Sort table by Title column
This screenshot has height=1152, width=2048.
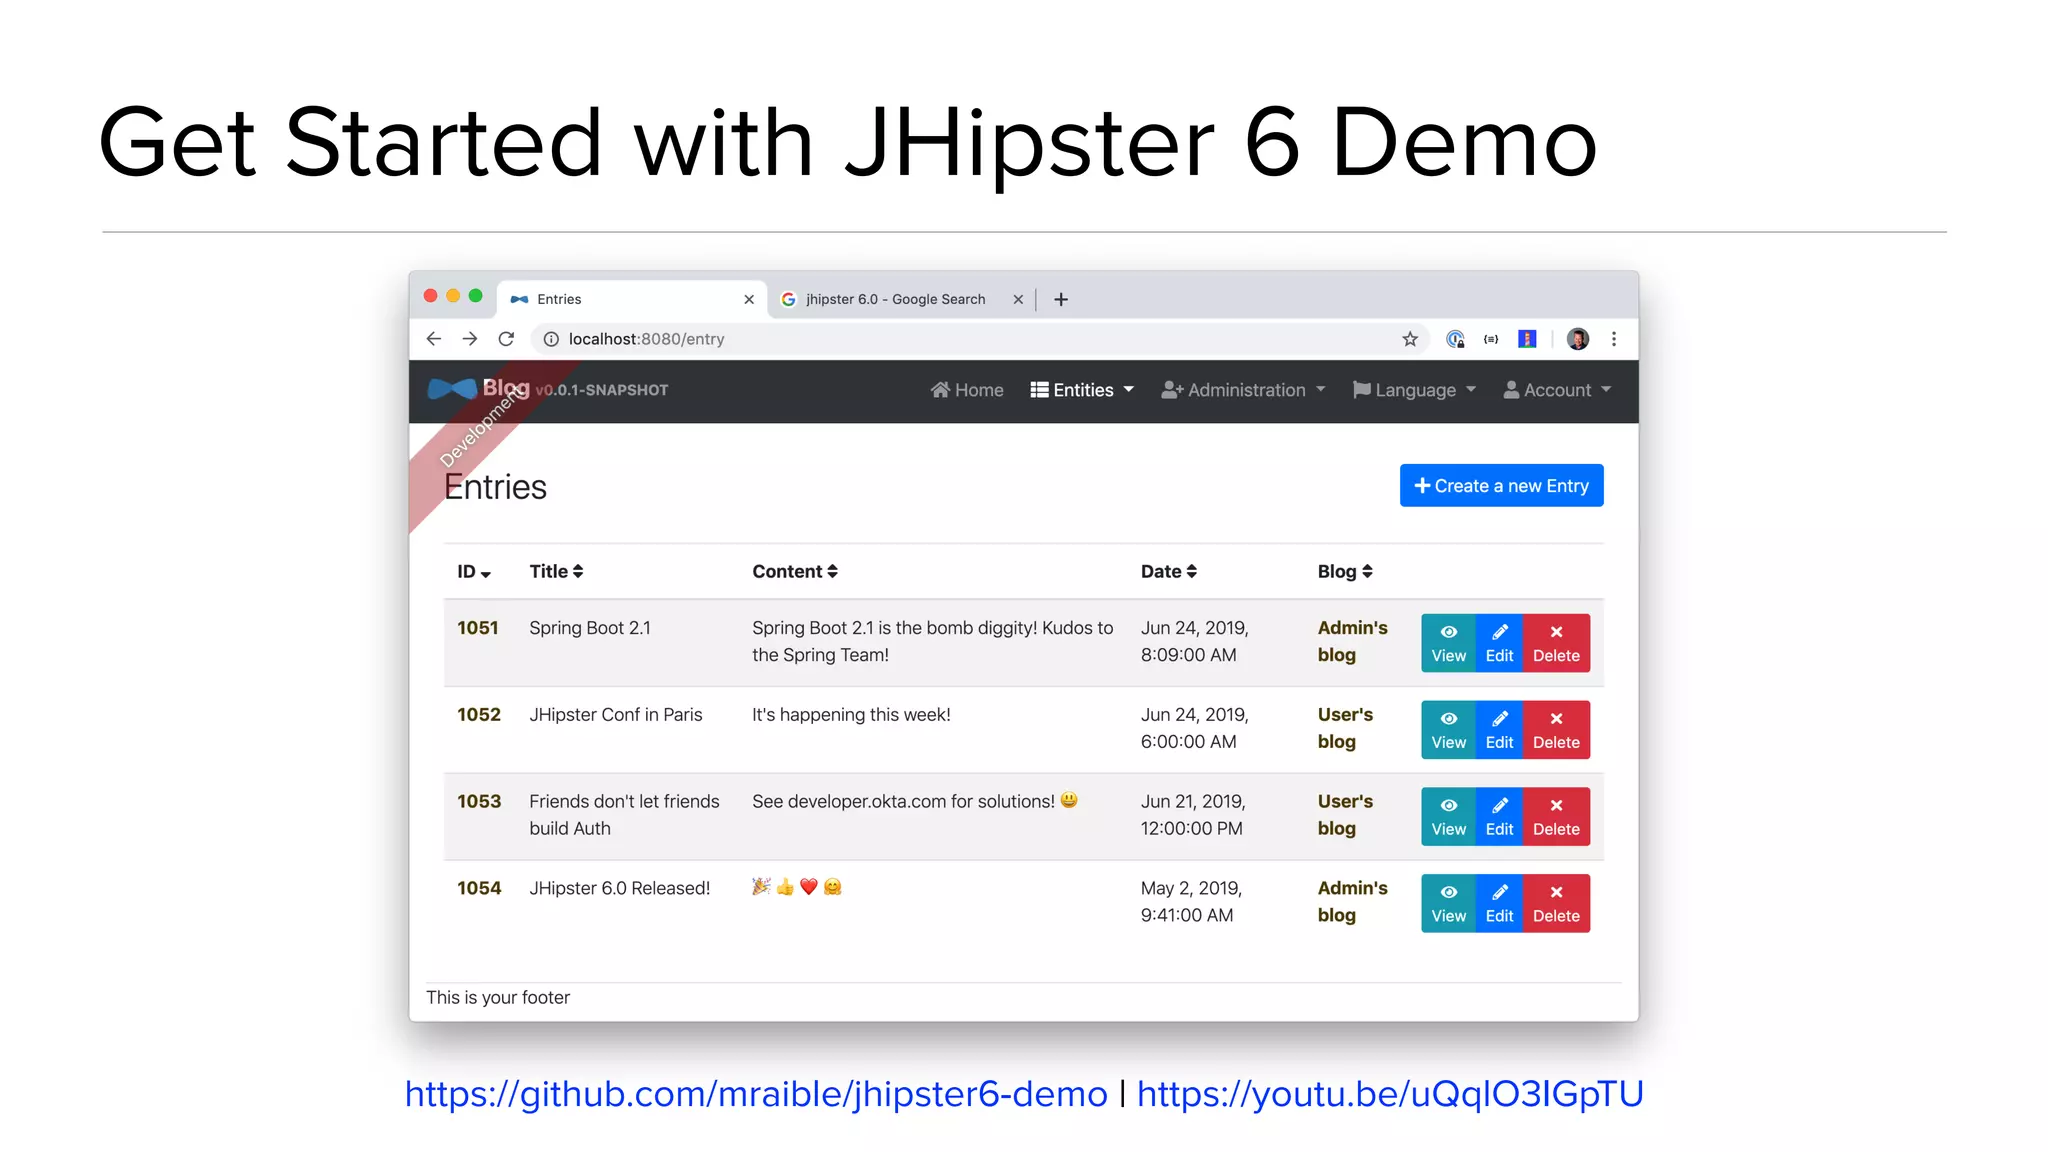tap(556, 571)
